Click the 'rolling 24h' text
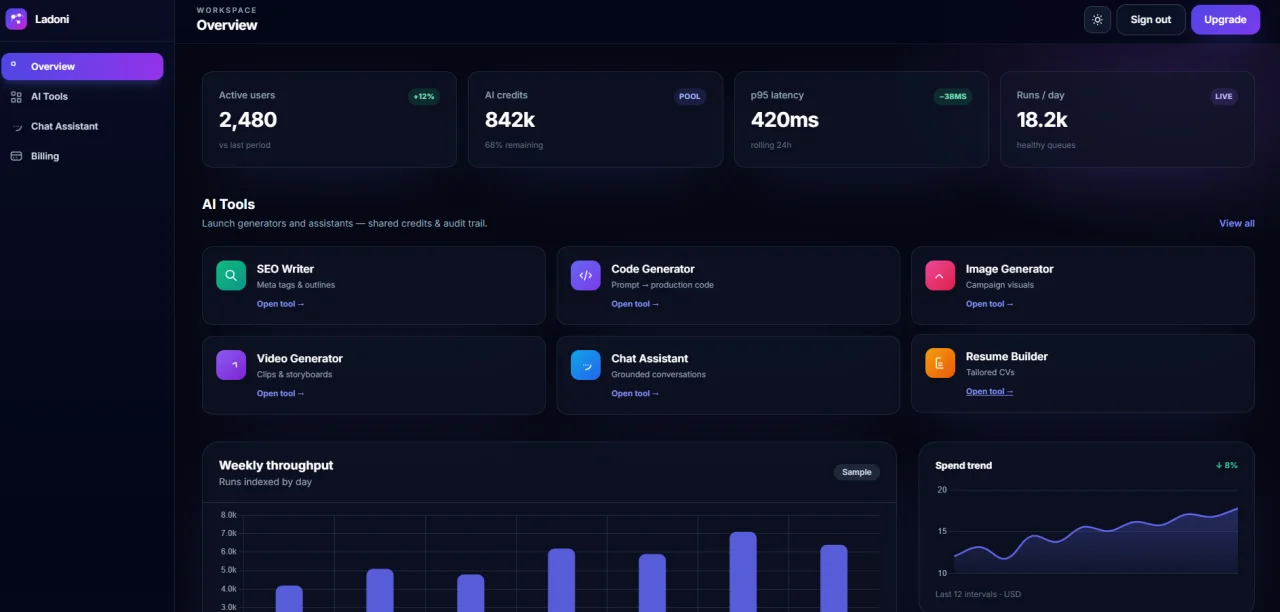The image size is (1280, 612). click(x=772, y=146)
